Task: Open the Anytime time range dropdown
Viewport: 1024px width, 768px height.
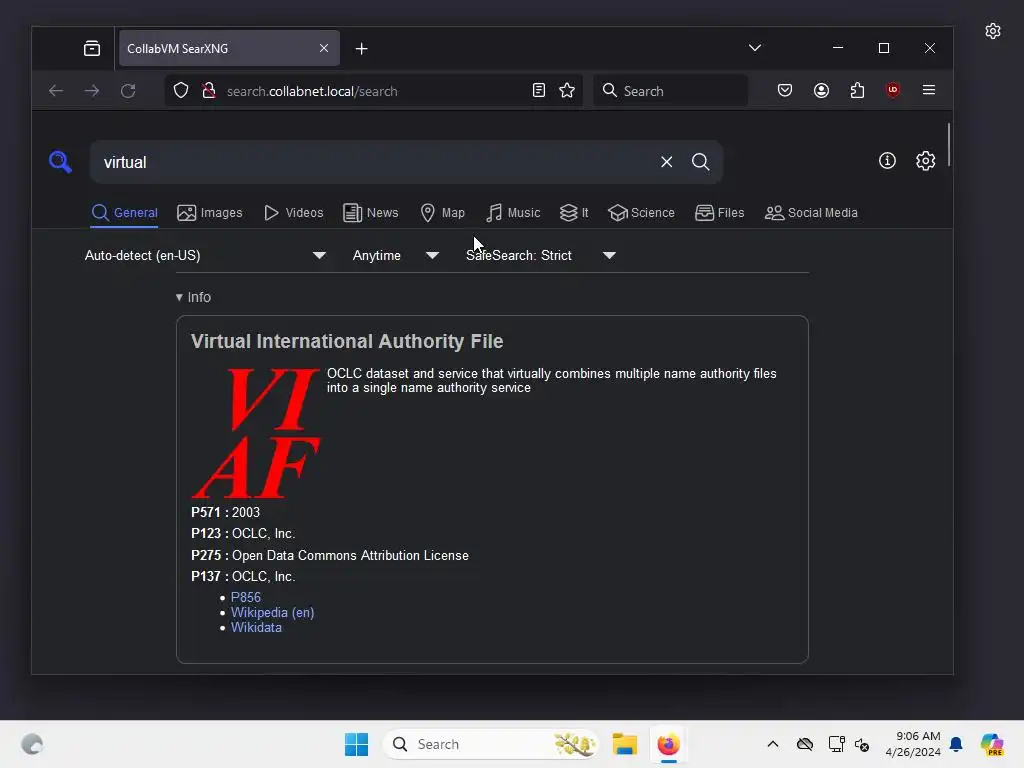Action: click(x=396, y=255)
